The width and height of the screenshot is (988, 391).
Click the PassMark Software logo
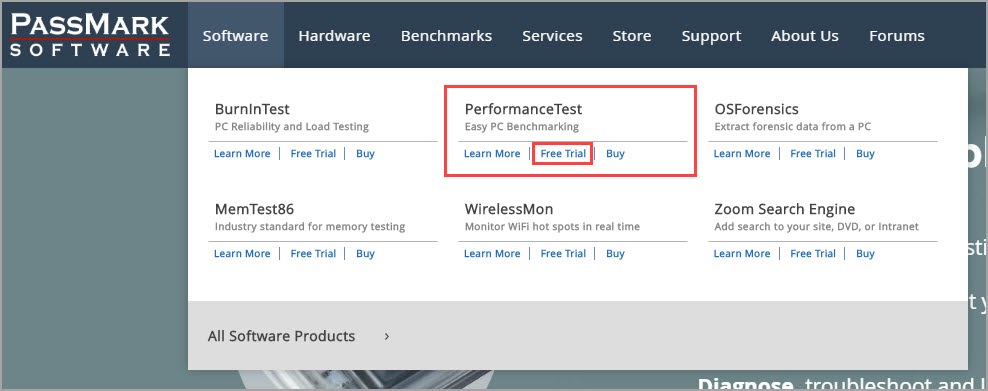click(x=90, y=36)
